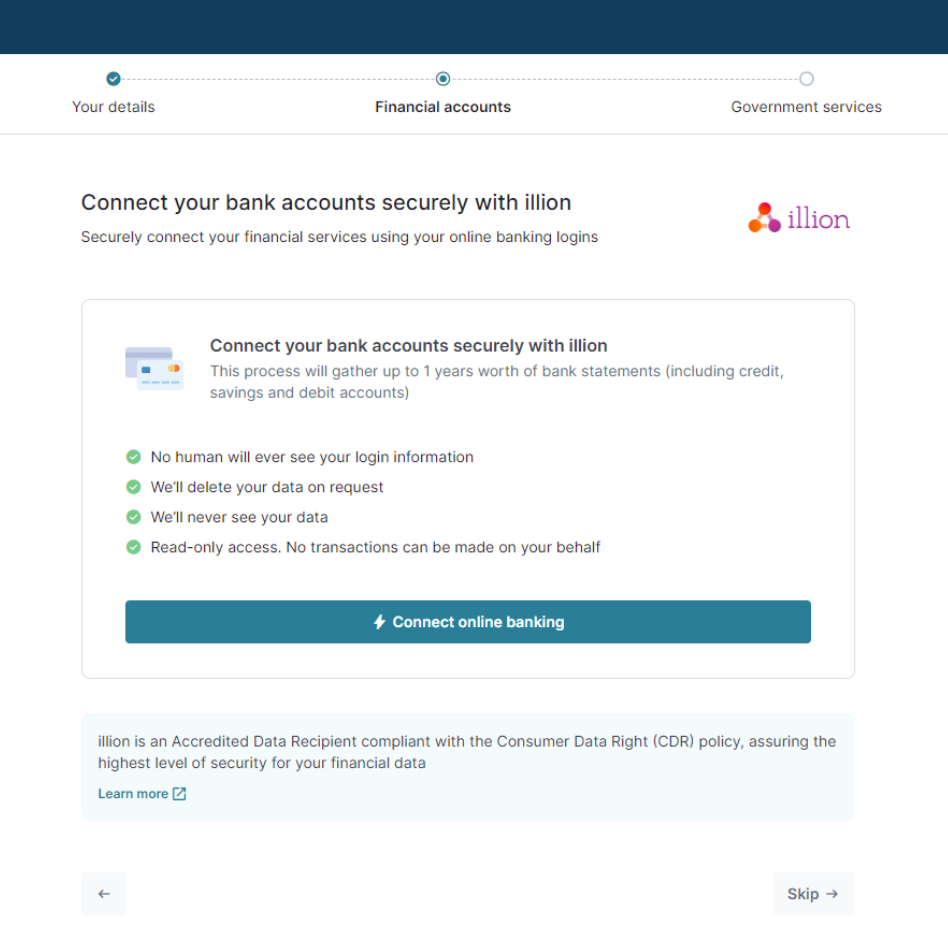Image resolution: width=948 pixels, height=938 pixels.
Task: Click the illion logo
Action: [x=799, y=218]
